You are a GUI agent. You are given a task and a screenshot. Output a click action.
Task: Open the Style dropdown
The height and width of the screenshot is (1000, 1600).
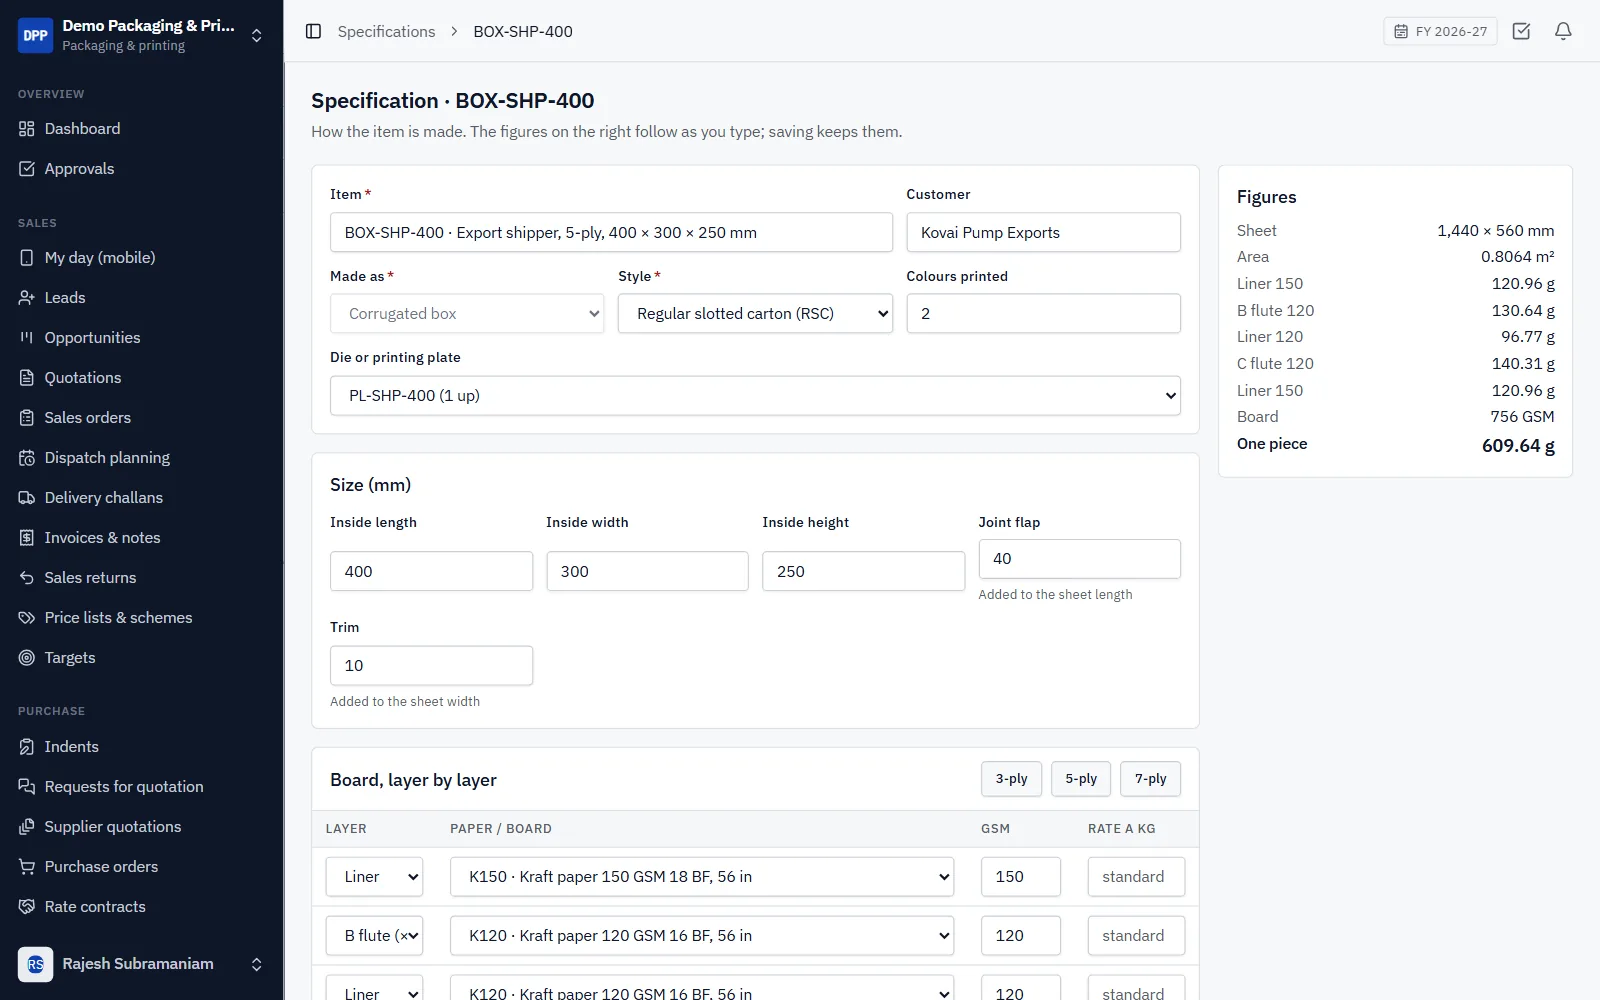click(x=755, y=314)
